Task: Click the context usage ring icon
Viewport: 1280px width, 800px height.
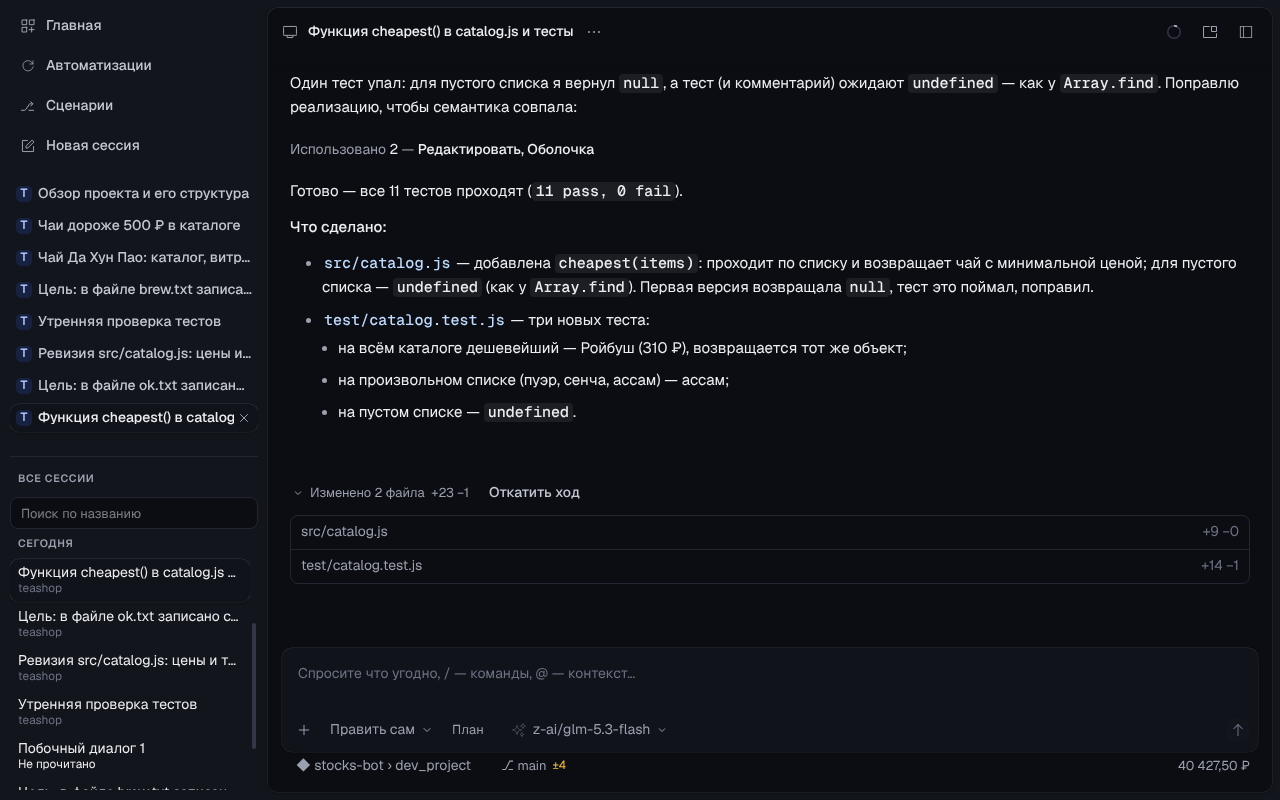Action: [1174, 32]
